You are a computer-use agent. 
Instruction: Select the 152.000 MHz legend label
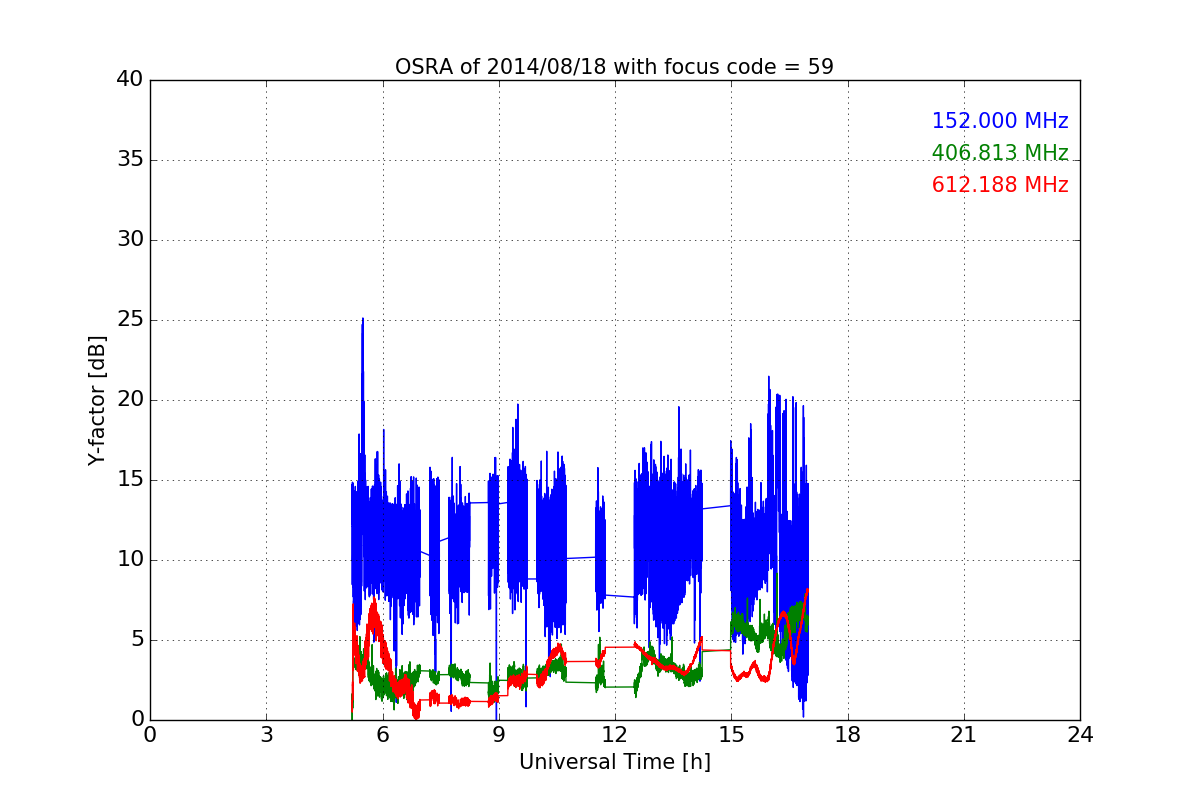(1000, 121)
